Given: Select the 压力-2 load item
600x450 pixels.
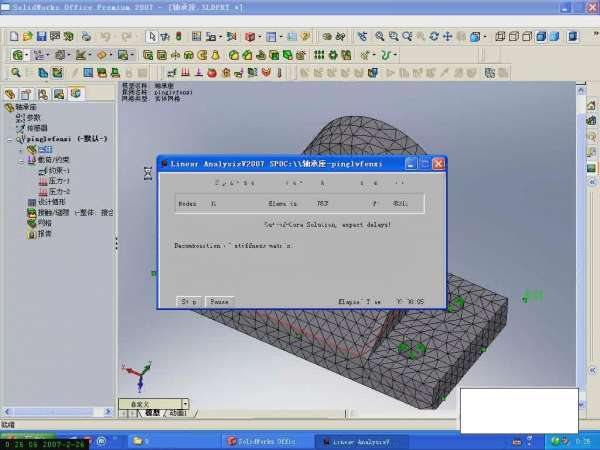Looking at the screenshot, I should (54, 191).
